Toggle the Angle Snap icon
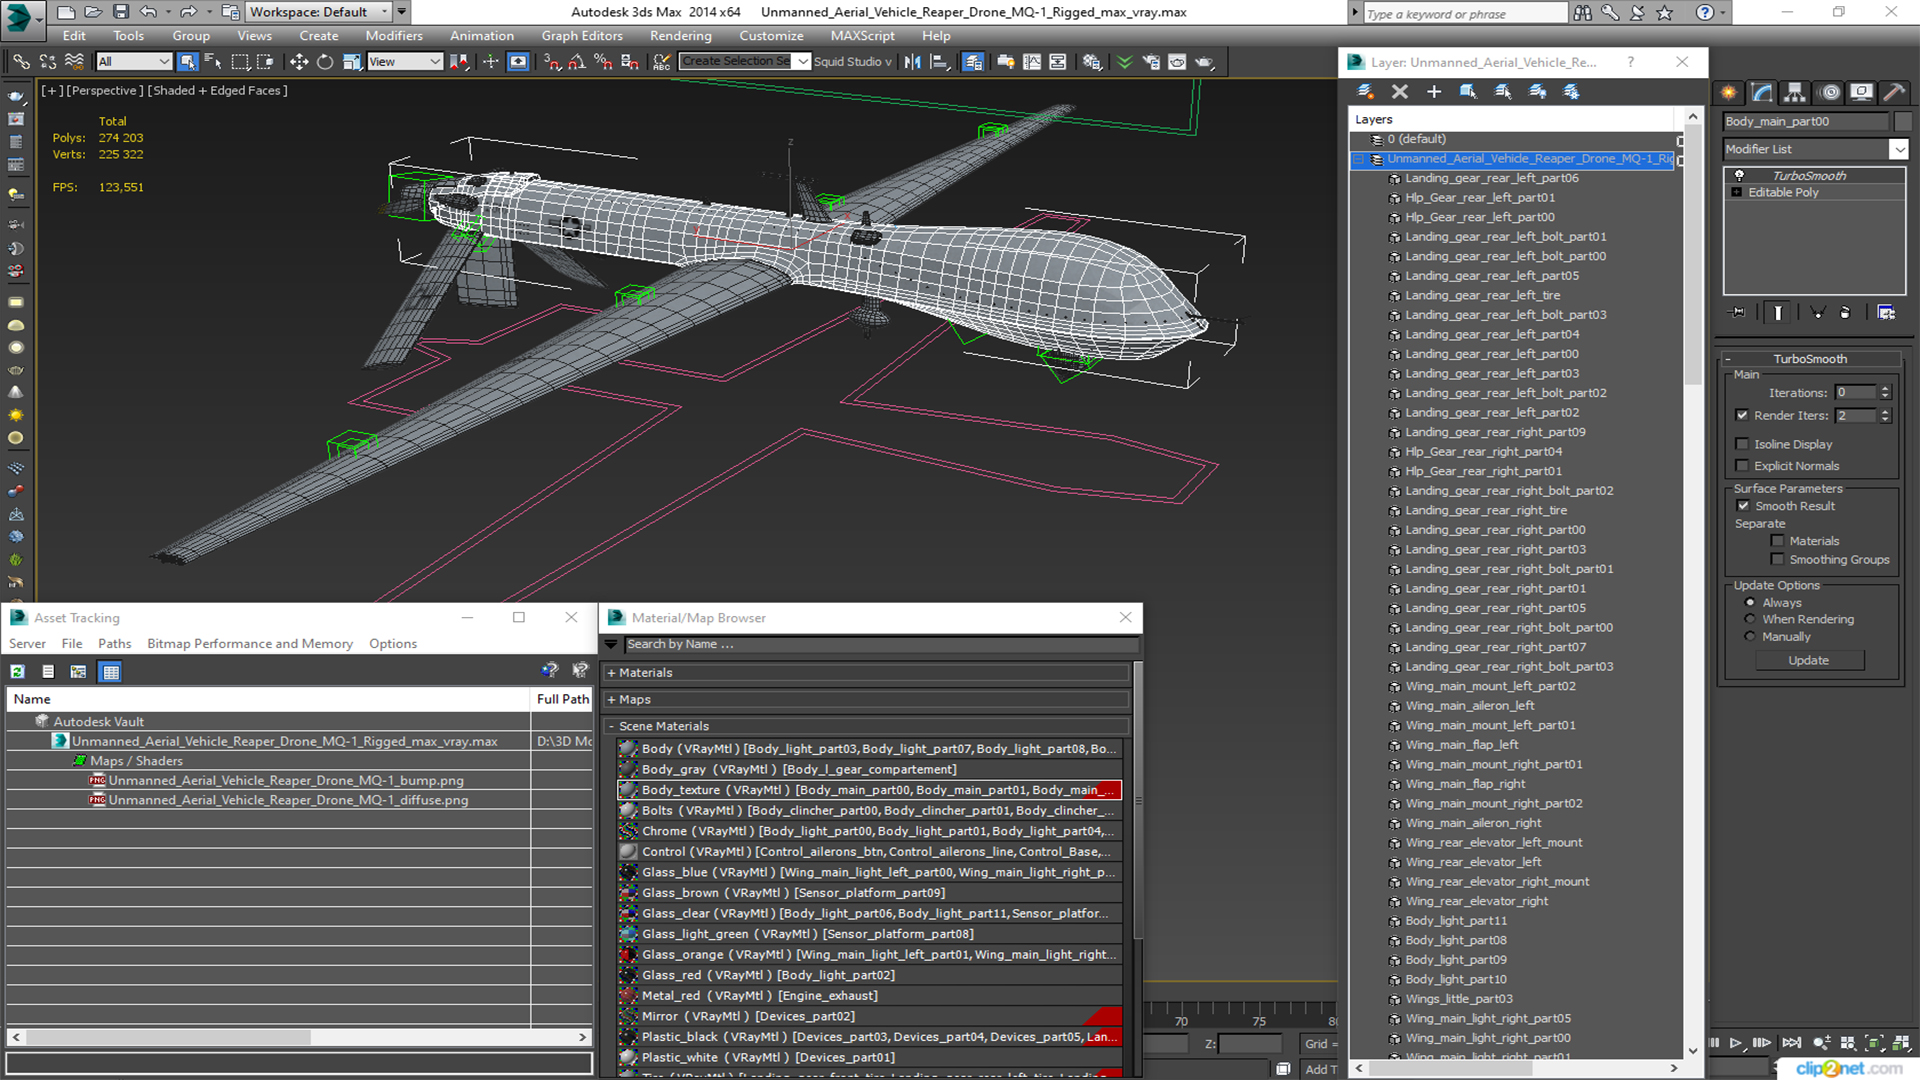1920x1080 pixels. point(577,62)
